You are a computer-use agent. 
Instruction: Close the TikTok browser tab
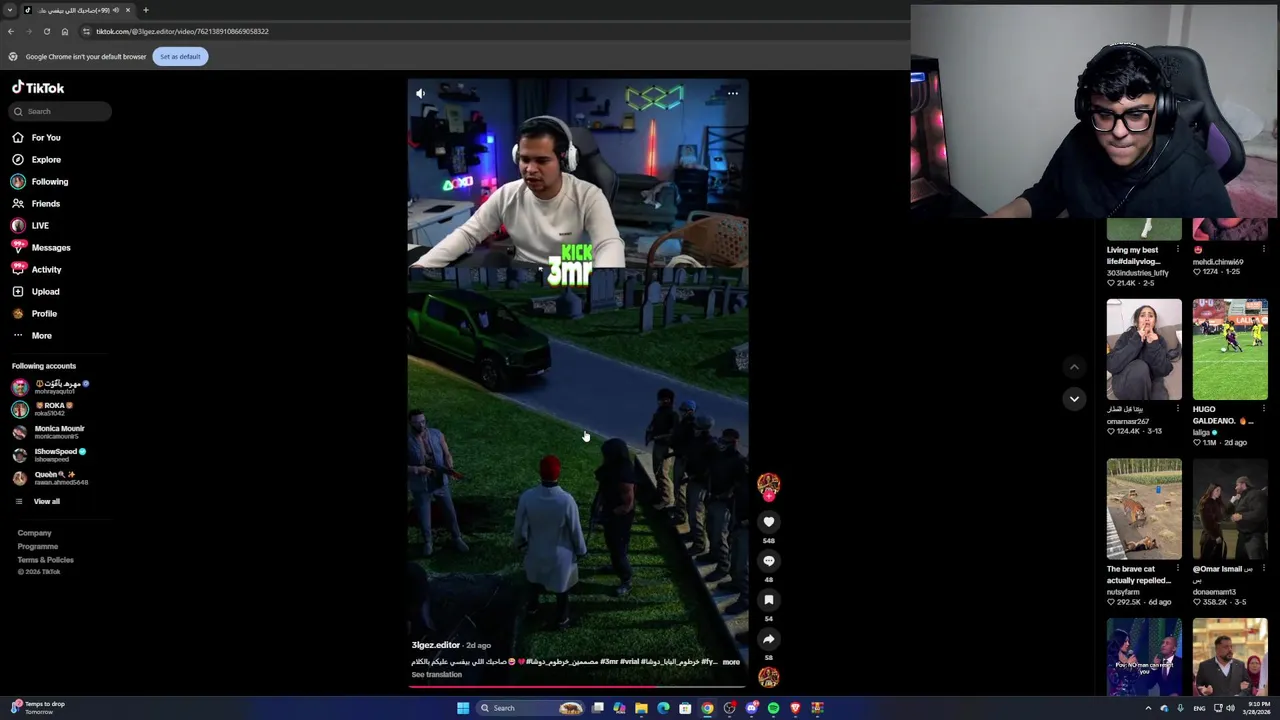click(x=127, y=10)
